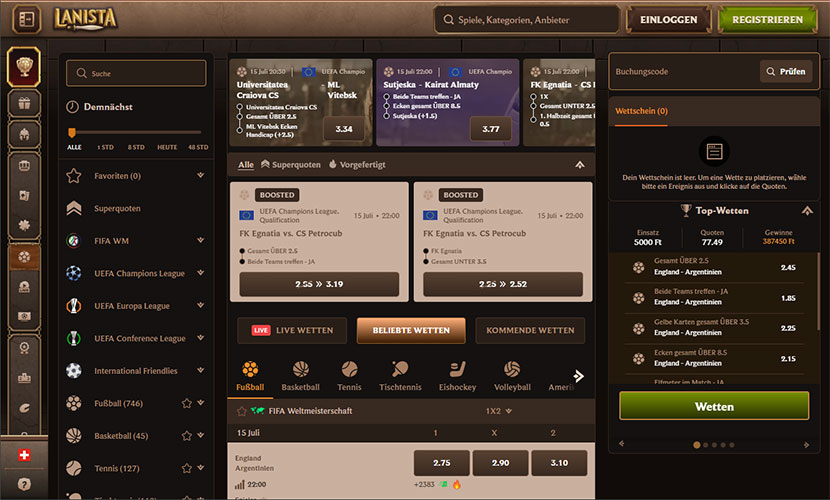Choose the Swiss flag language icon
This screenshot has height=500, width=830.
point(24,455)
